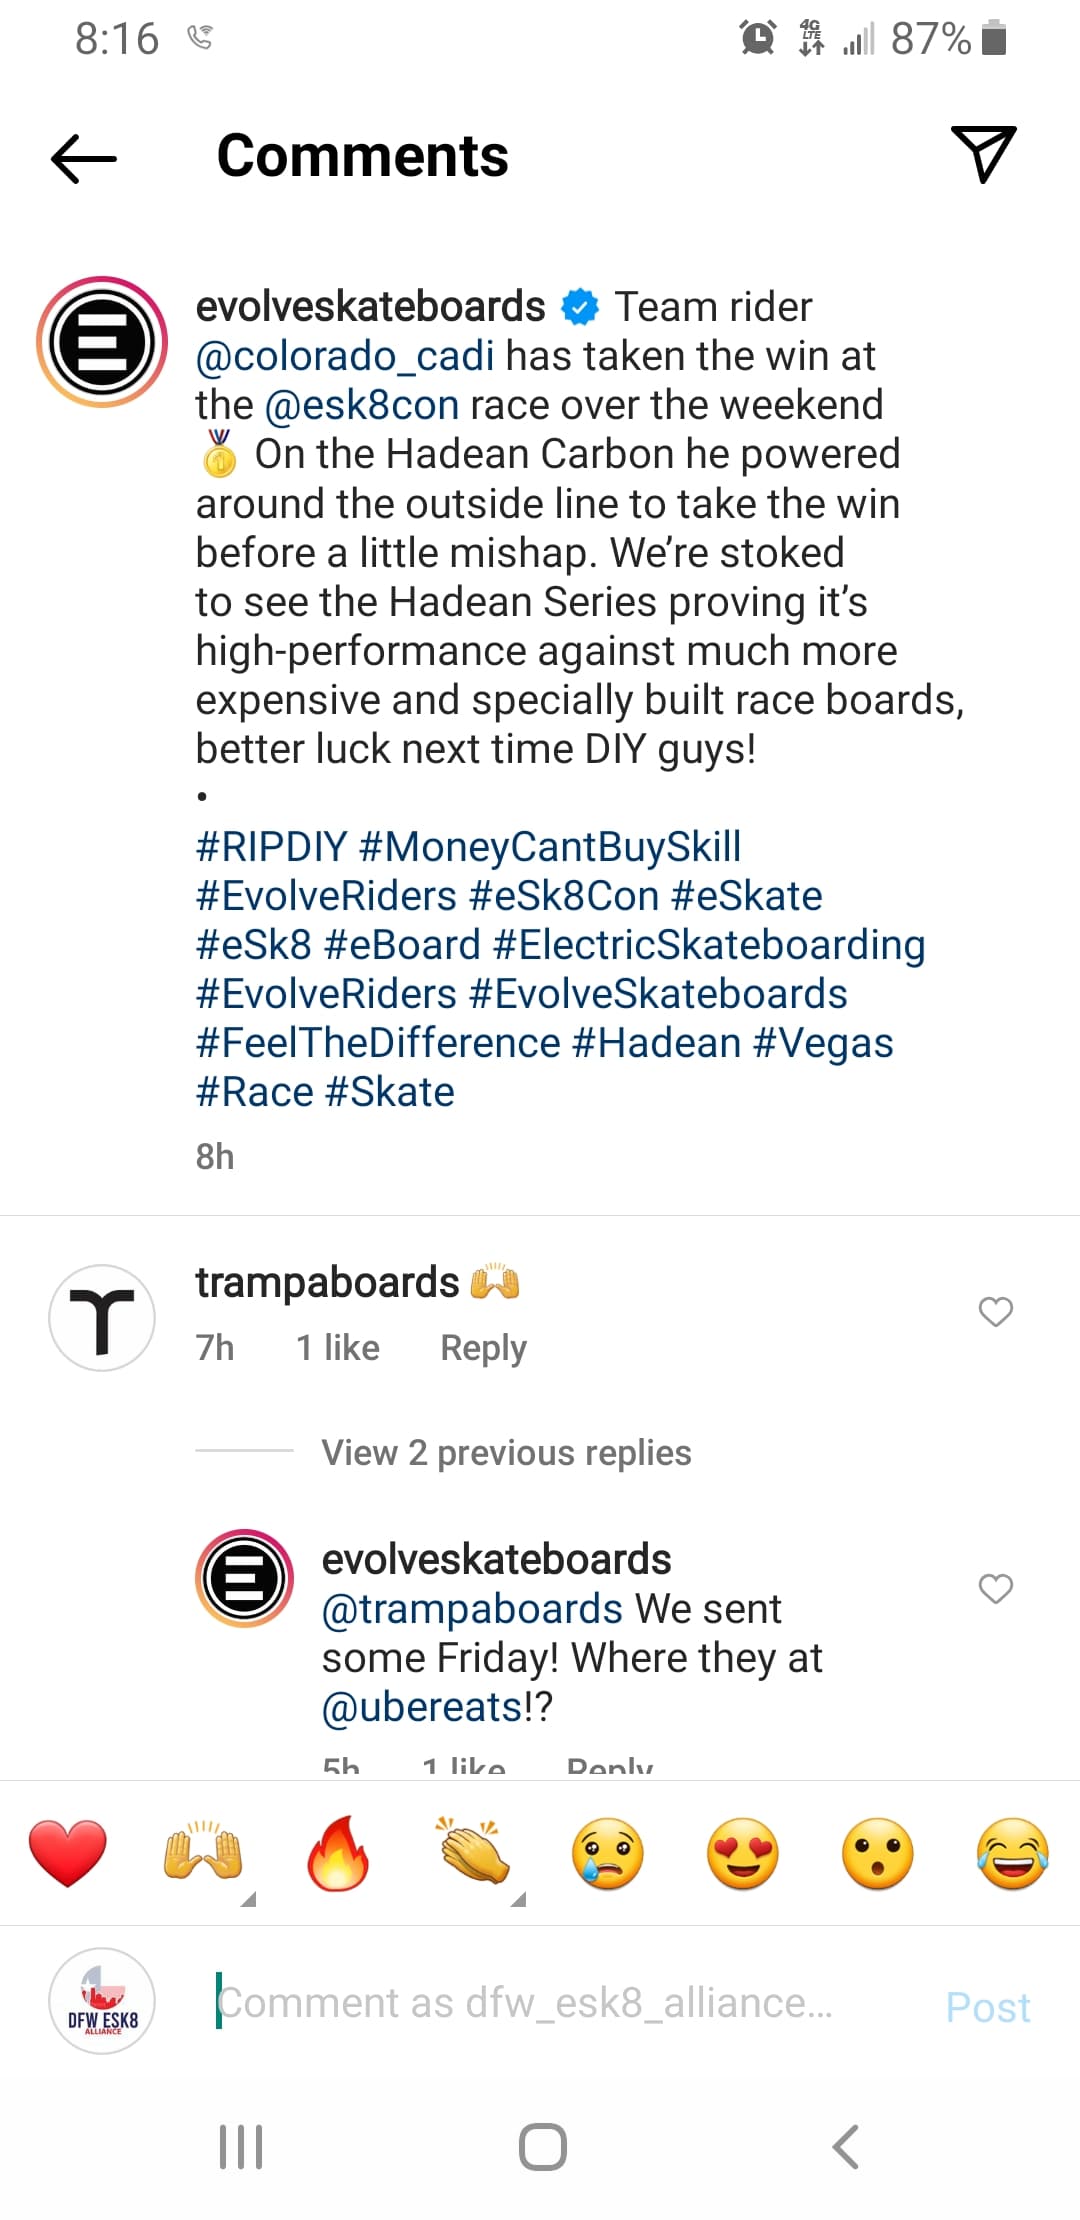This screenshot has width=1080, height=2220.
Task: Expand View 2 previous replies
Action: click(506, 1452)
